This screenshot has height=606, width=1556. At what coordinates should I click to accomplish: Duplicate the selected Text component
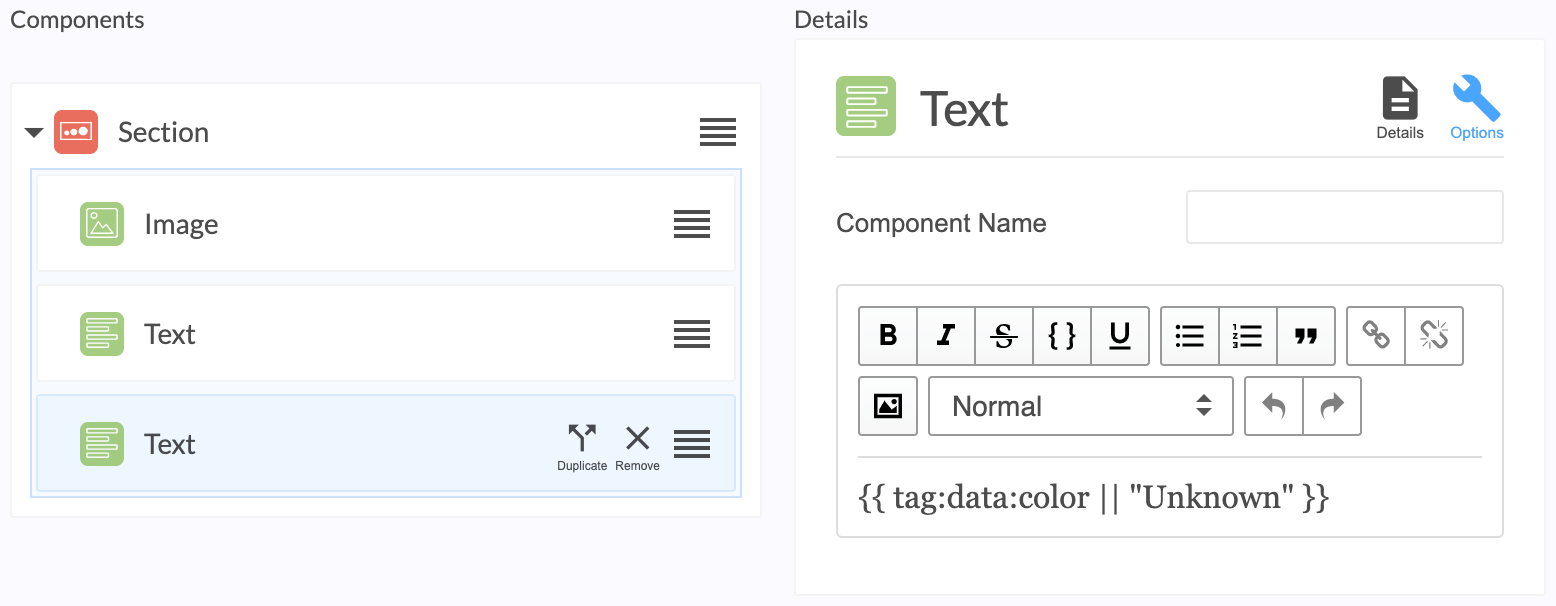click(x=582, y=446)
